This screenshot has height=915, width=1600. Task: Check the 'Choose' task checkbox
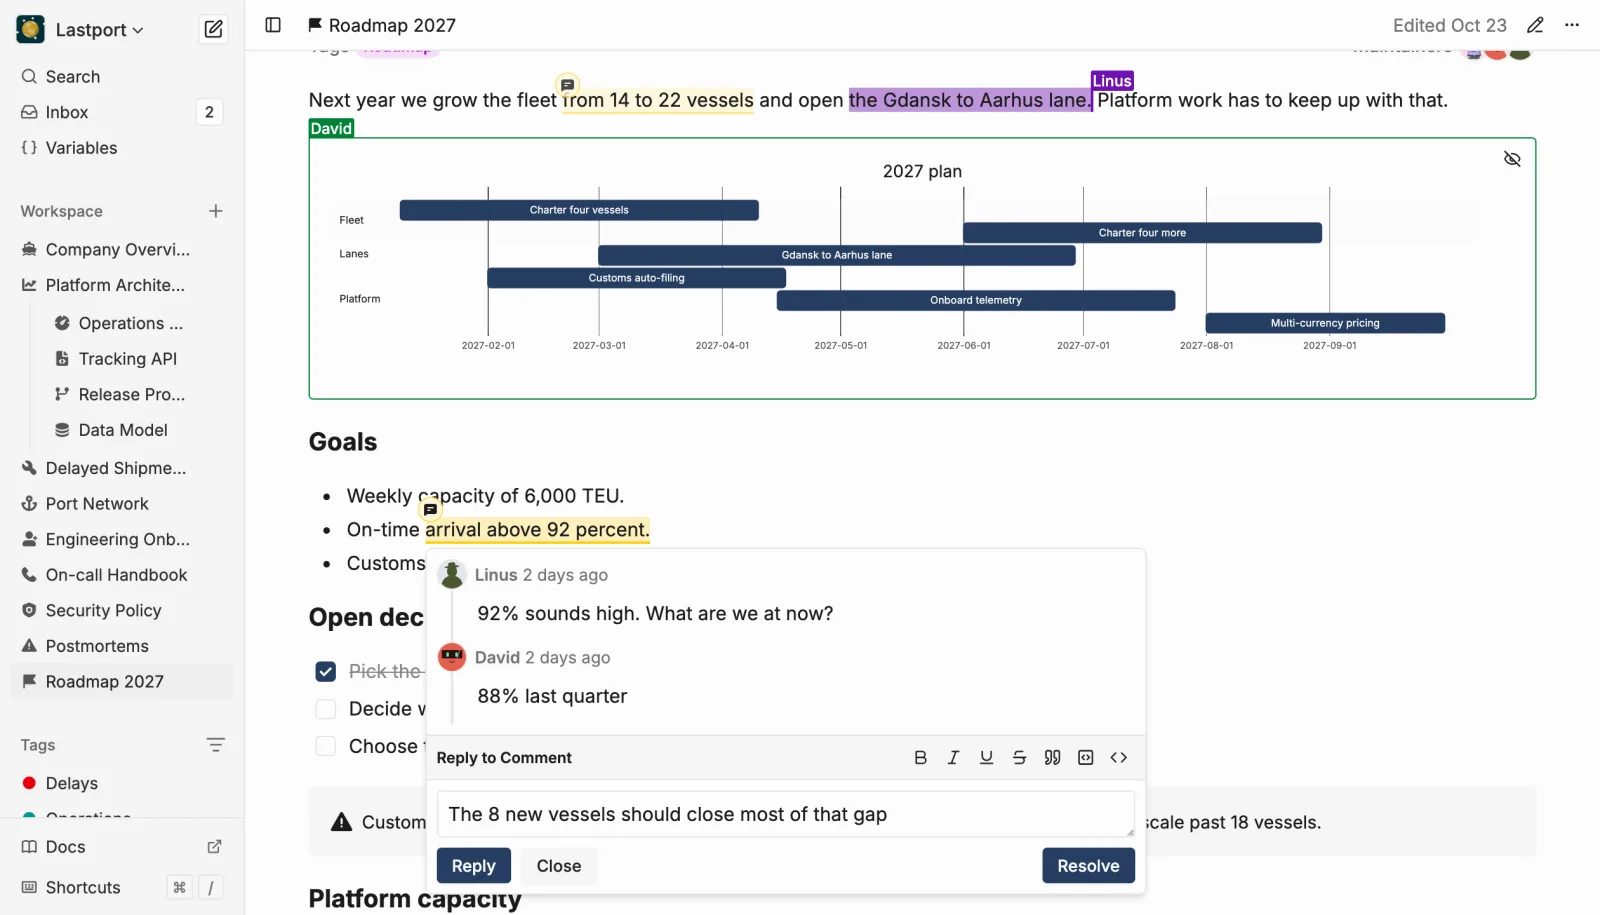[325, 747]
